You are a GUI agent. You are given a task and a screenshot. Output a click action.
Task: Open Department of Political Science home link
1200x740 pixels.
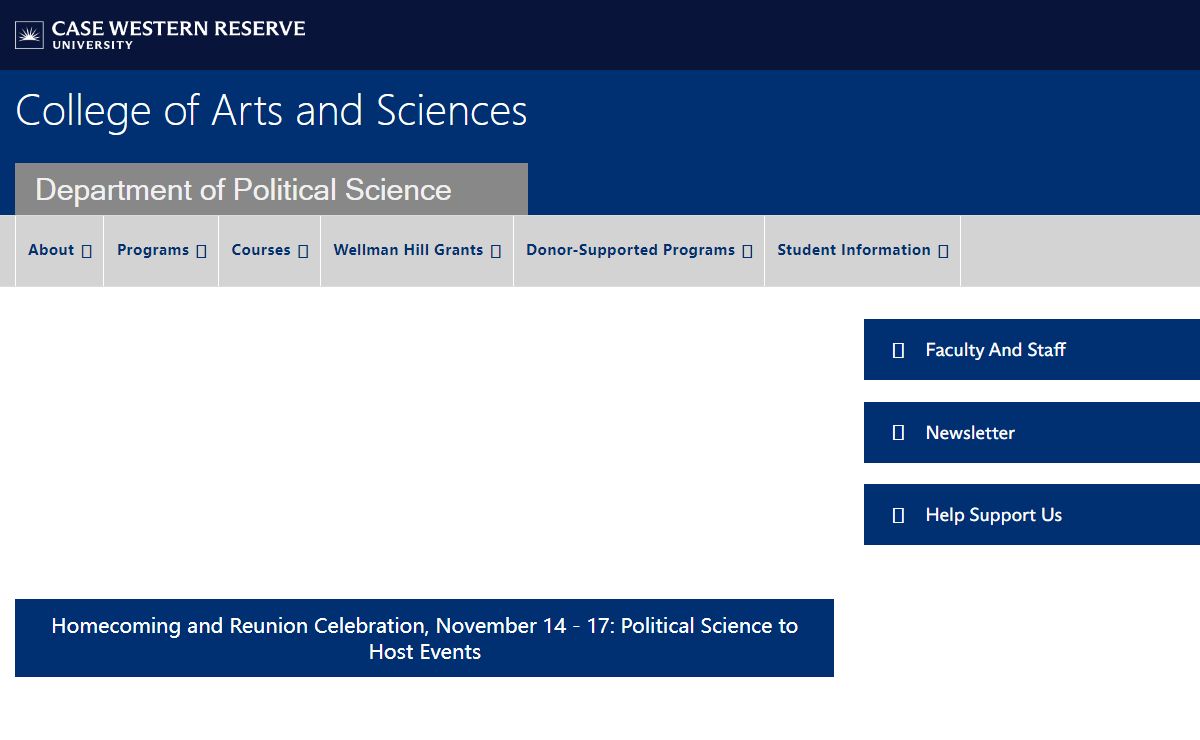[x=243, y=190]
